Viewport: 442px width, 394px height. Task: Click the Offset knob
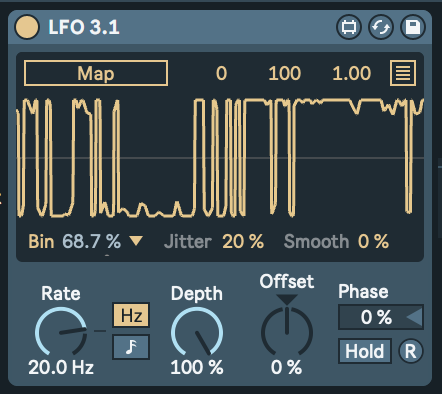287,331
